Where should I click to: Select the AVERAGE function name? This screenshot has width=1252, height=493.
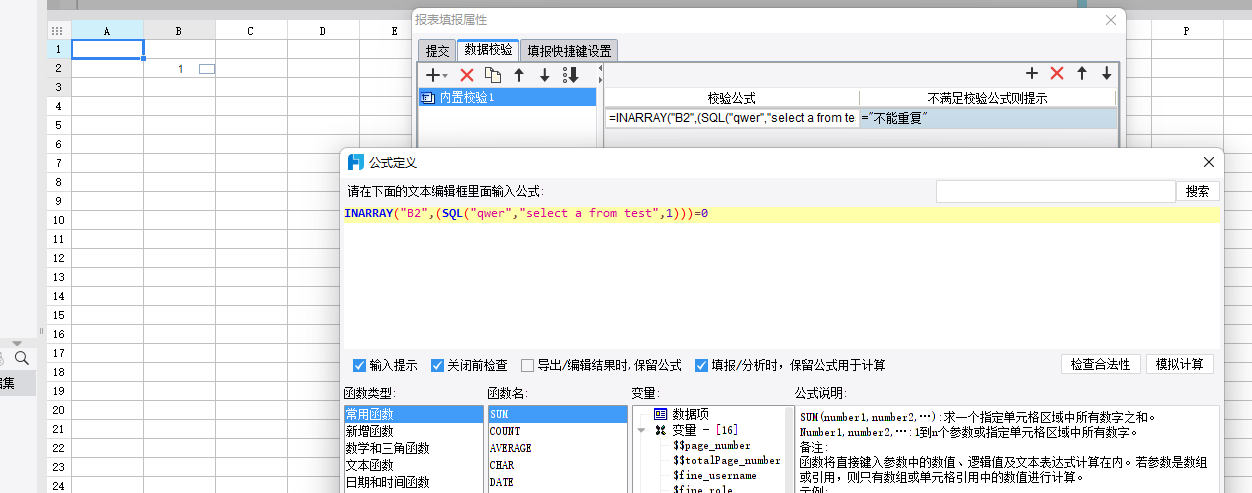pos(556,448)
